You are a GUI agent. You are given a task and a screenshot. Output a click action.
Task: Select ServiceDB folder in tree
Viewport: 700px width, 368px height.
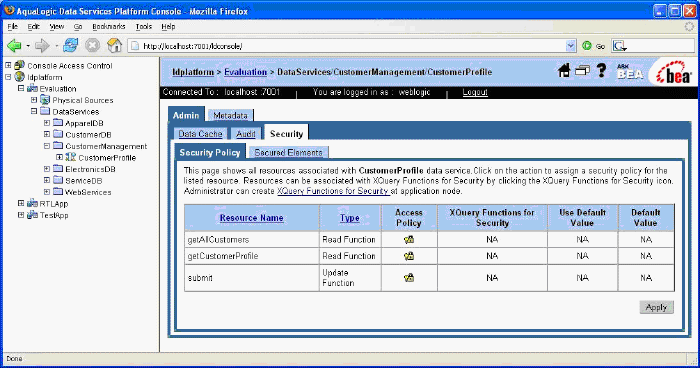tap(83, 180)
